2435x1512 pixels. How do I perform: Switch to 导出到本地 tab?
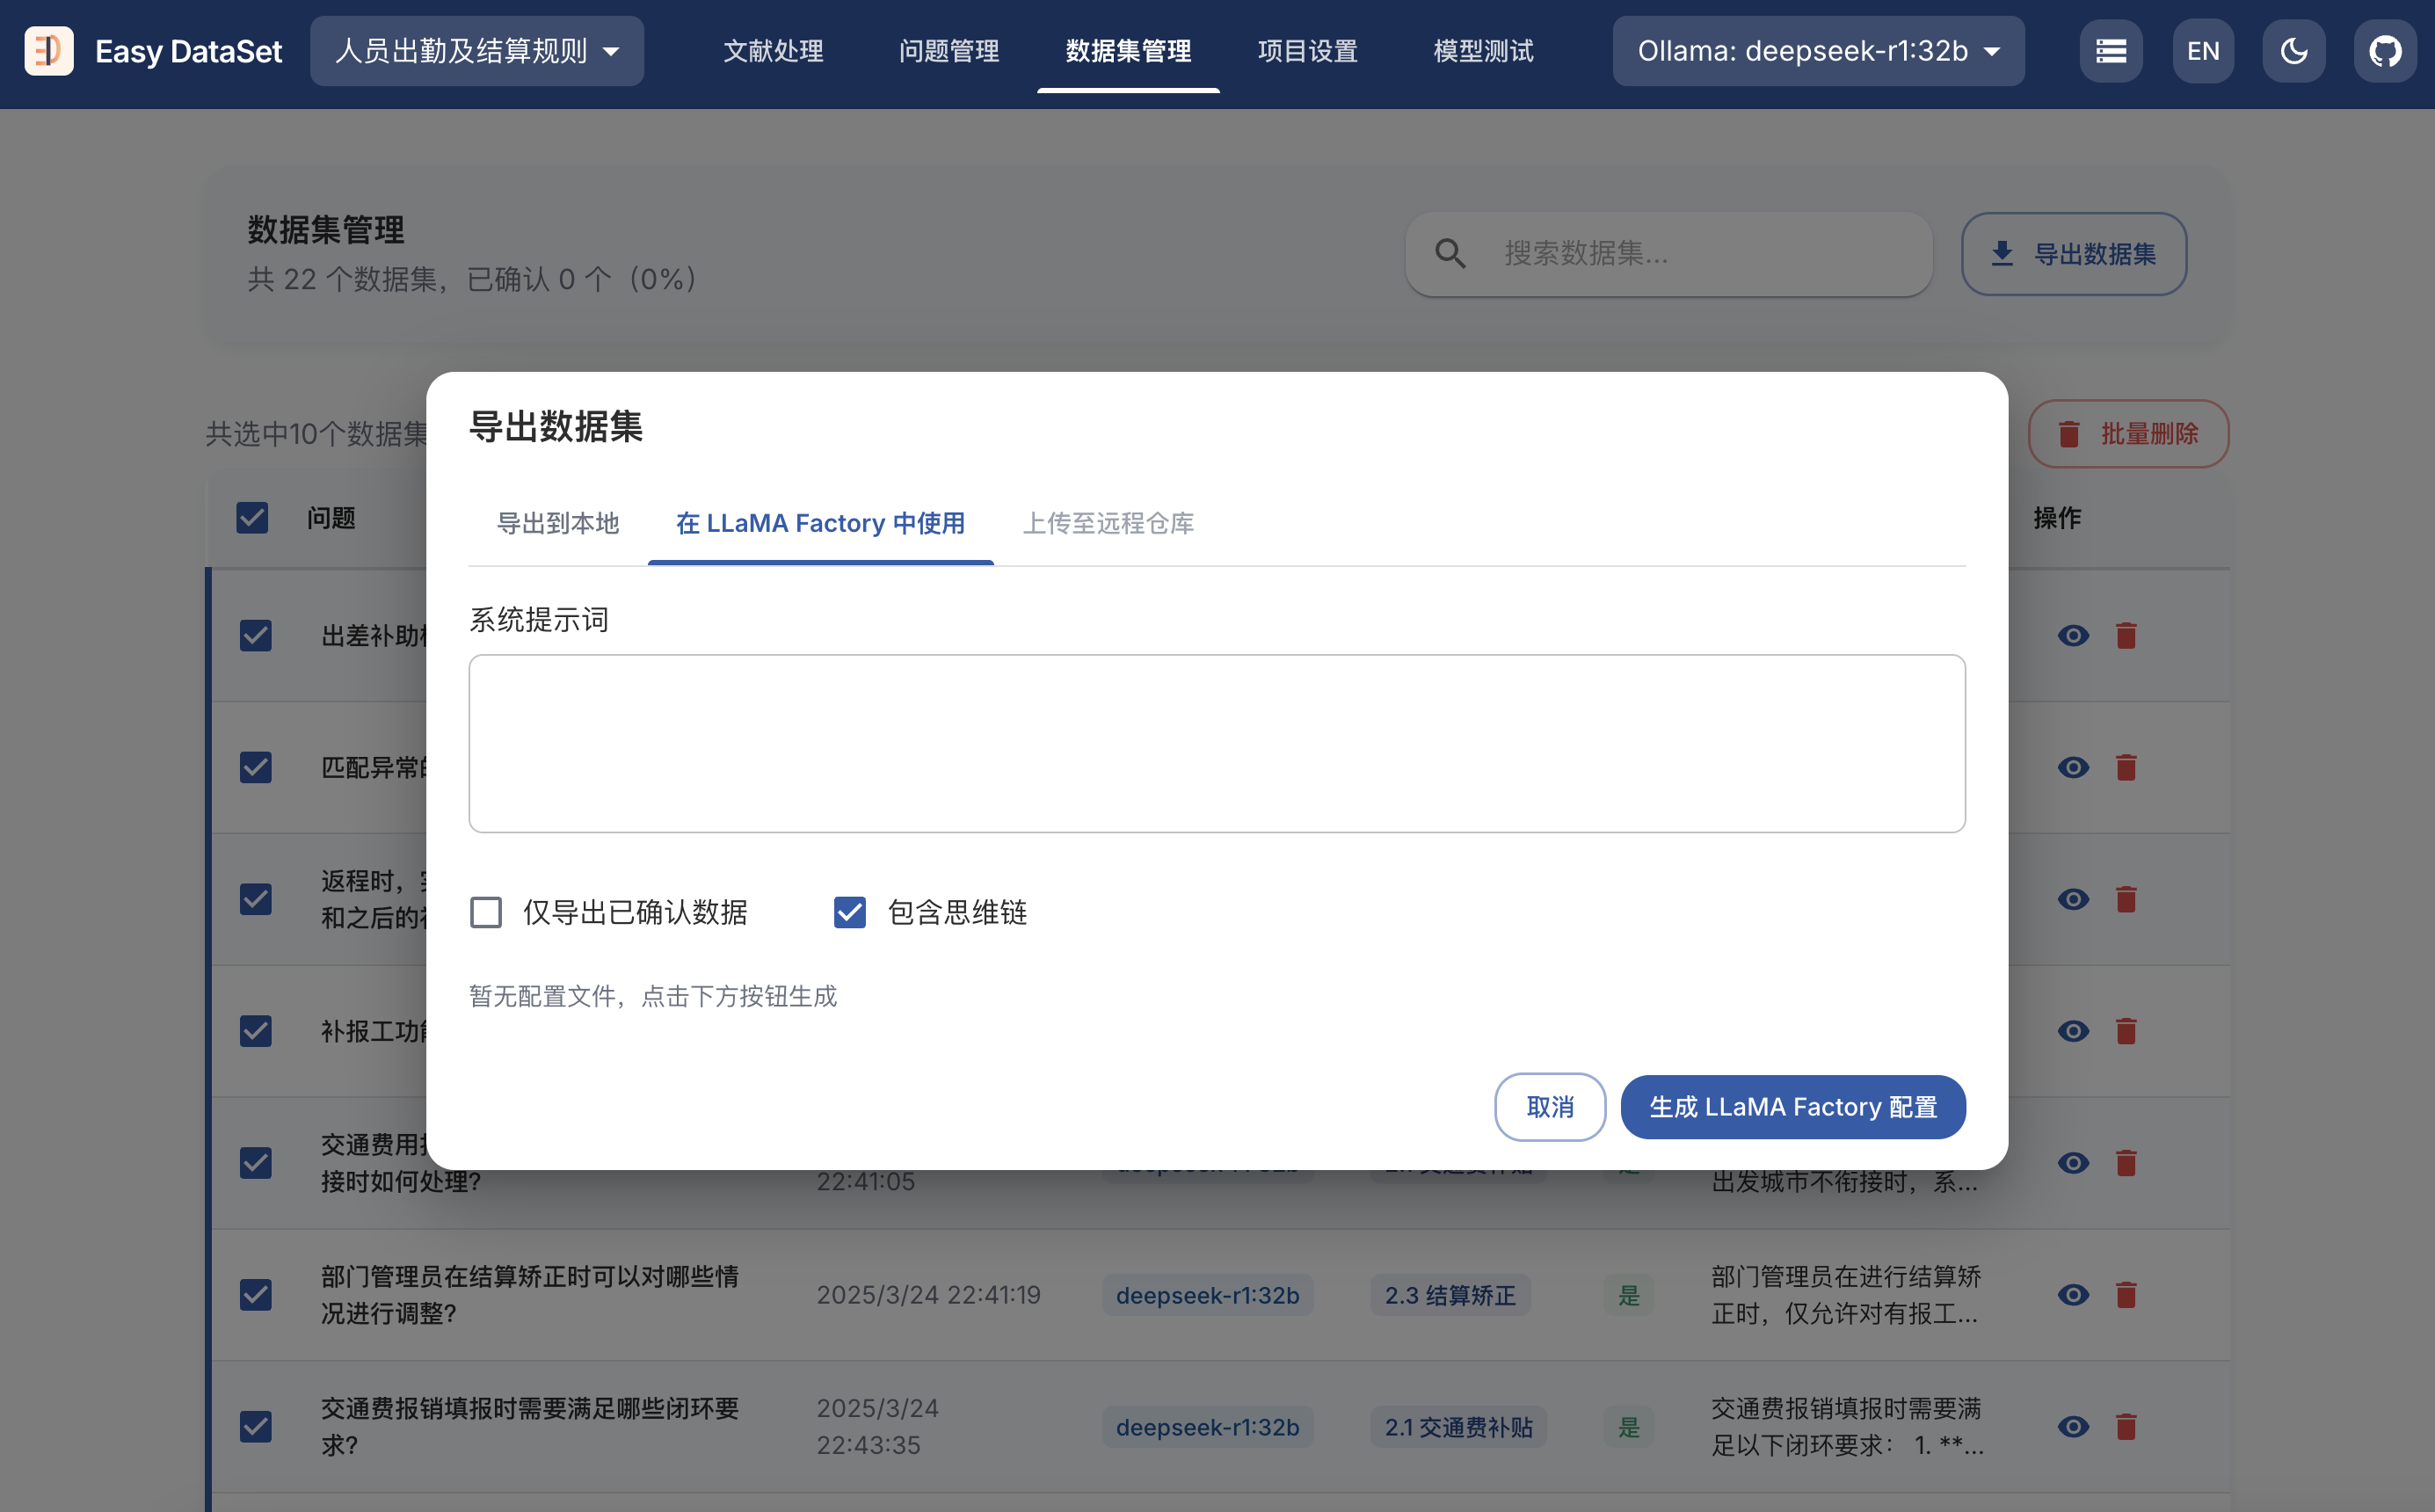[558, 523]
